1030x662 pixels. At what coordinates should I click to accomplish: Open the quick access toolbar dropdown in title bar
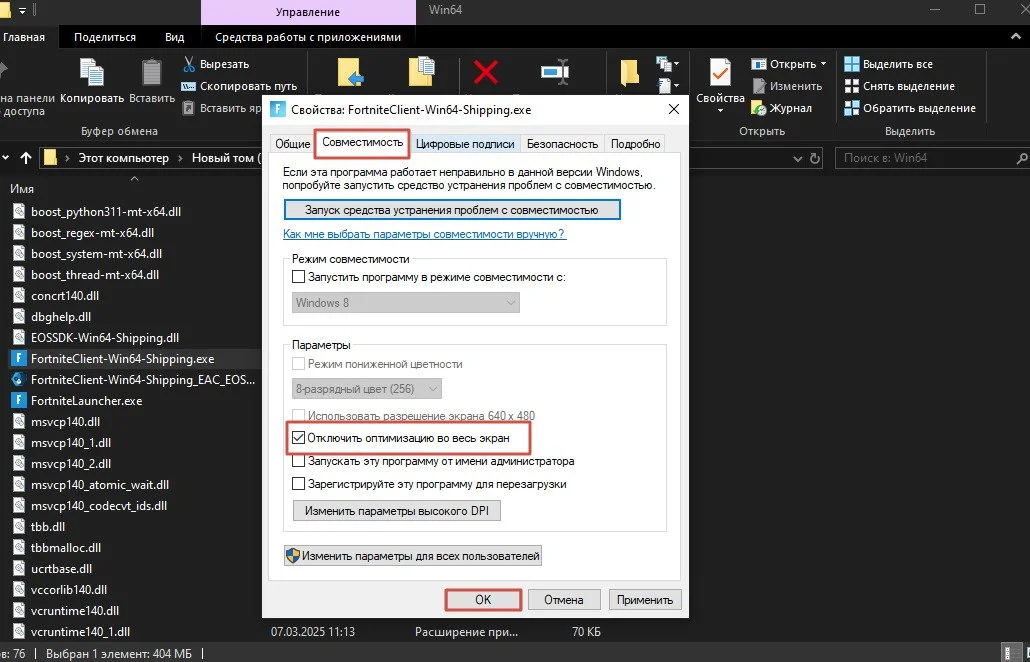coord(23,10)
